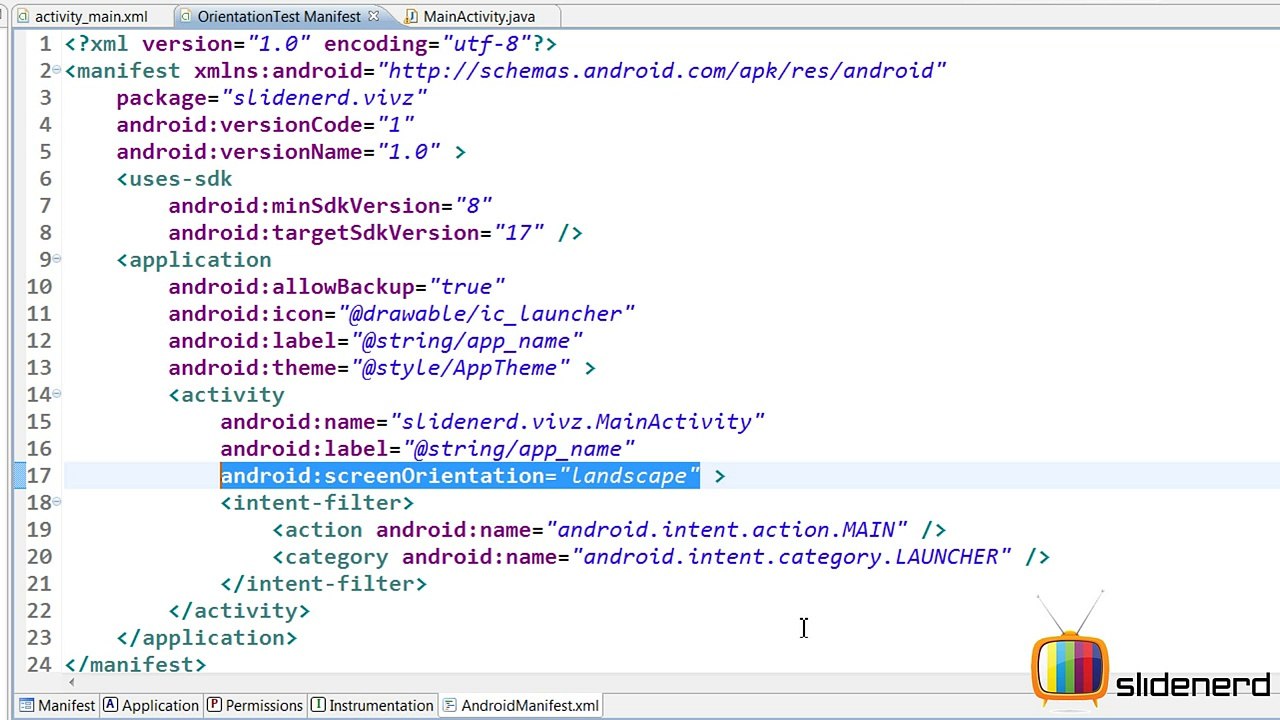Click the package value "slidenerd.vivz"
This screenshot has width=1280, height=720.
coord(324,98)
